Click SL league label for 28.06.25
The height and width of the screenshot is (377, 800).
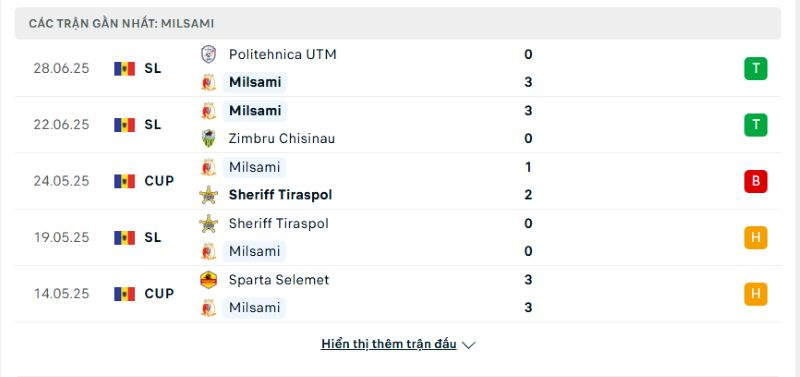(153, 69)
